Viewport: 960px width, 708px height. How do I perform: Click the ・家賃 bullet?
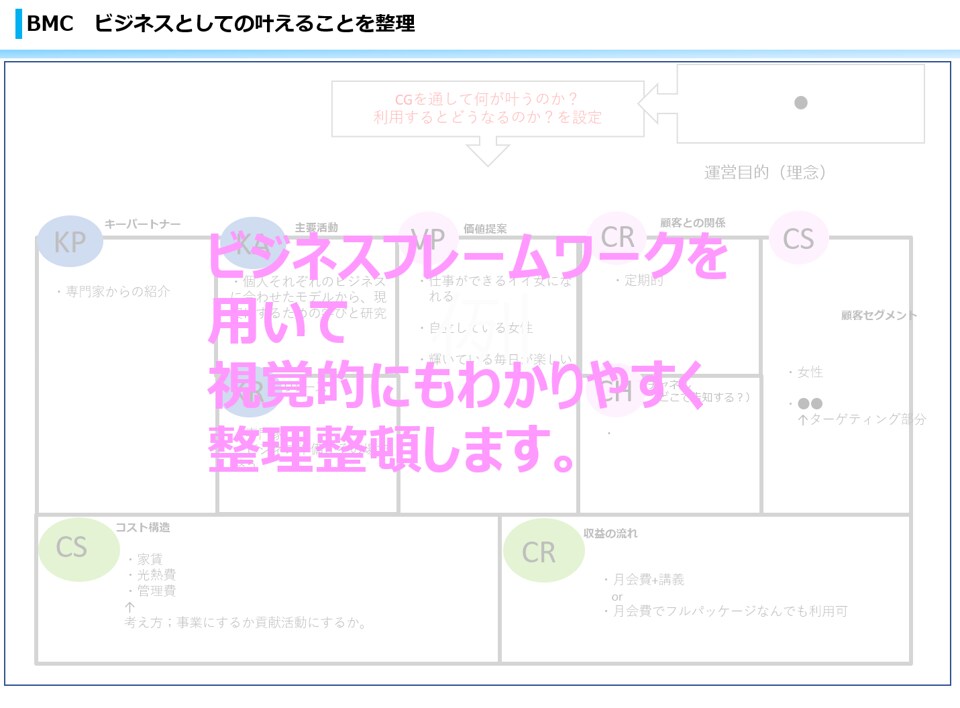144,559
